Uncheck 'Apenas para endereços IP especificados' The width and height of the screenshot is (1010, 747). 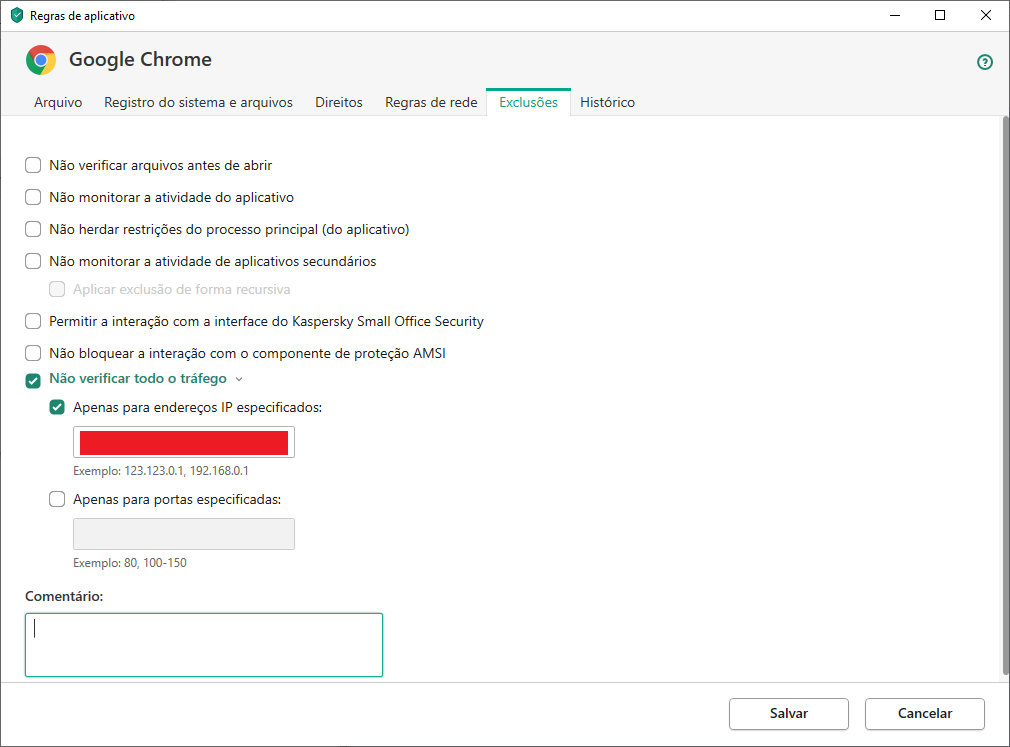tap(57, 407)
